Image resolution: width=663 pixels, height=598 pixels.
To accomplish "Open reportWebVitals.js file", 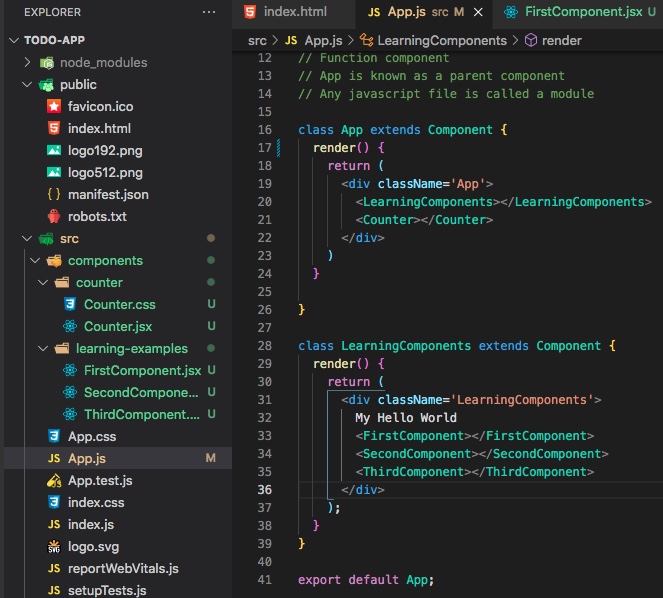I will pos(123,568).
